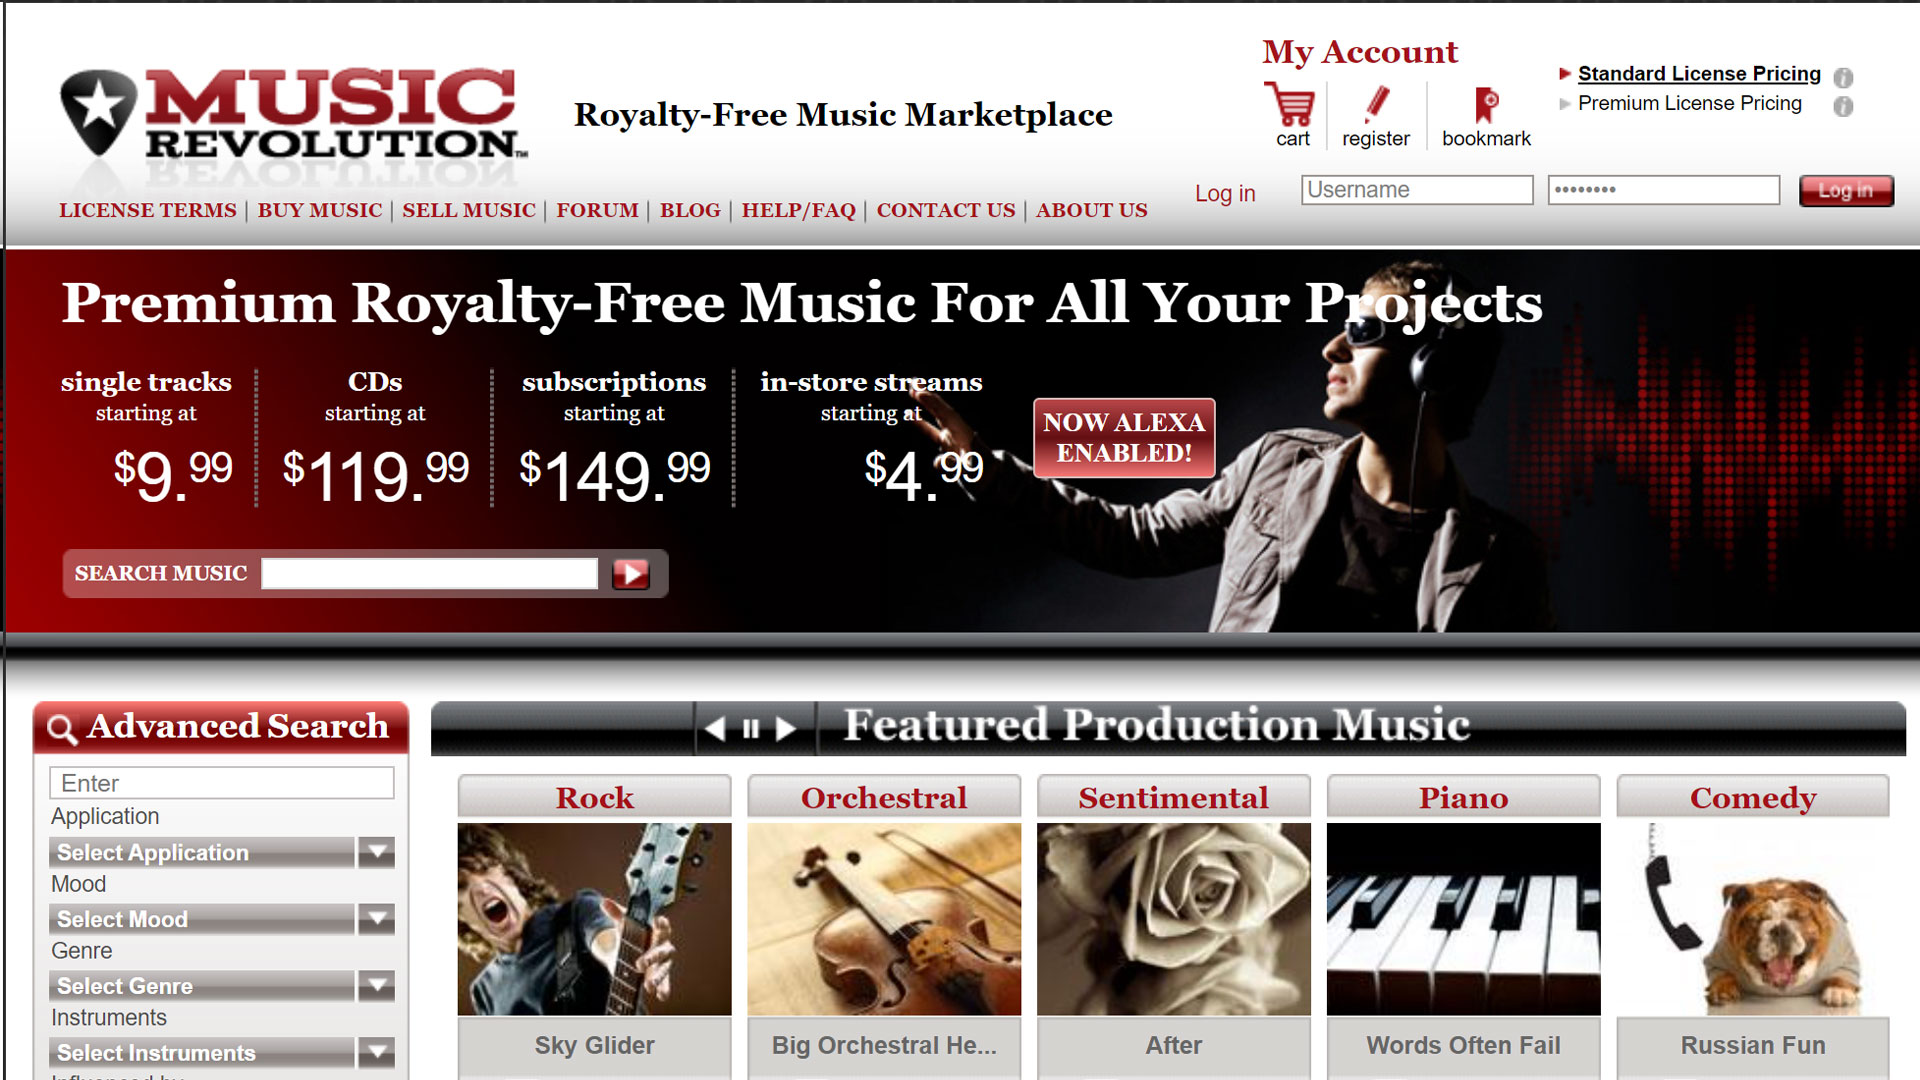Pause the featured music carousel

pyautogui.click(x=751, y=729)
